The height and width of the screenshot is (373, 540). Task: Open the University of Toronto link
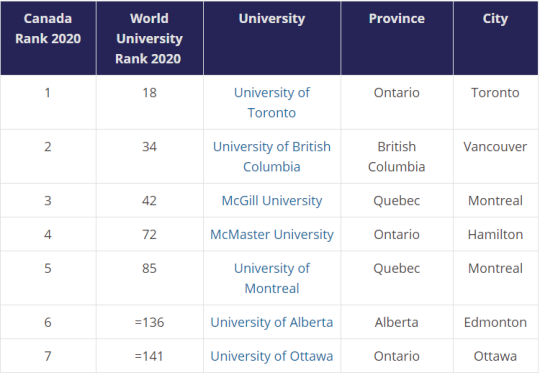tap(272, 103)
